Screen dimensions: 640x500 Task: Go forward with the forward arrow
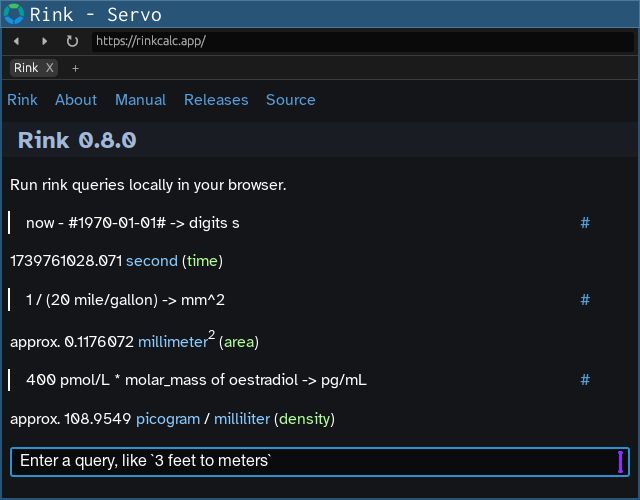point(44,41)
